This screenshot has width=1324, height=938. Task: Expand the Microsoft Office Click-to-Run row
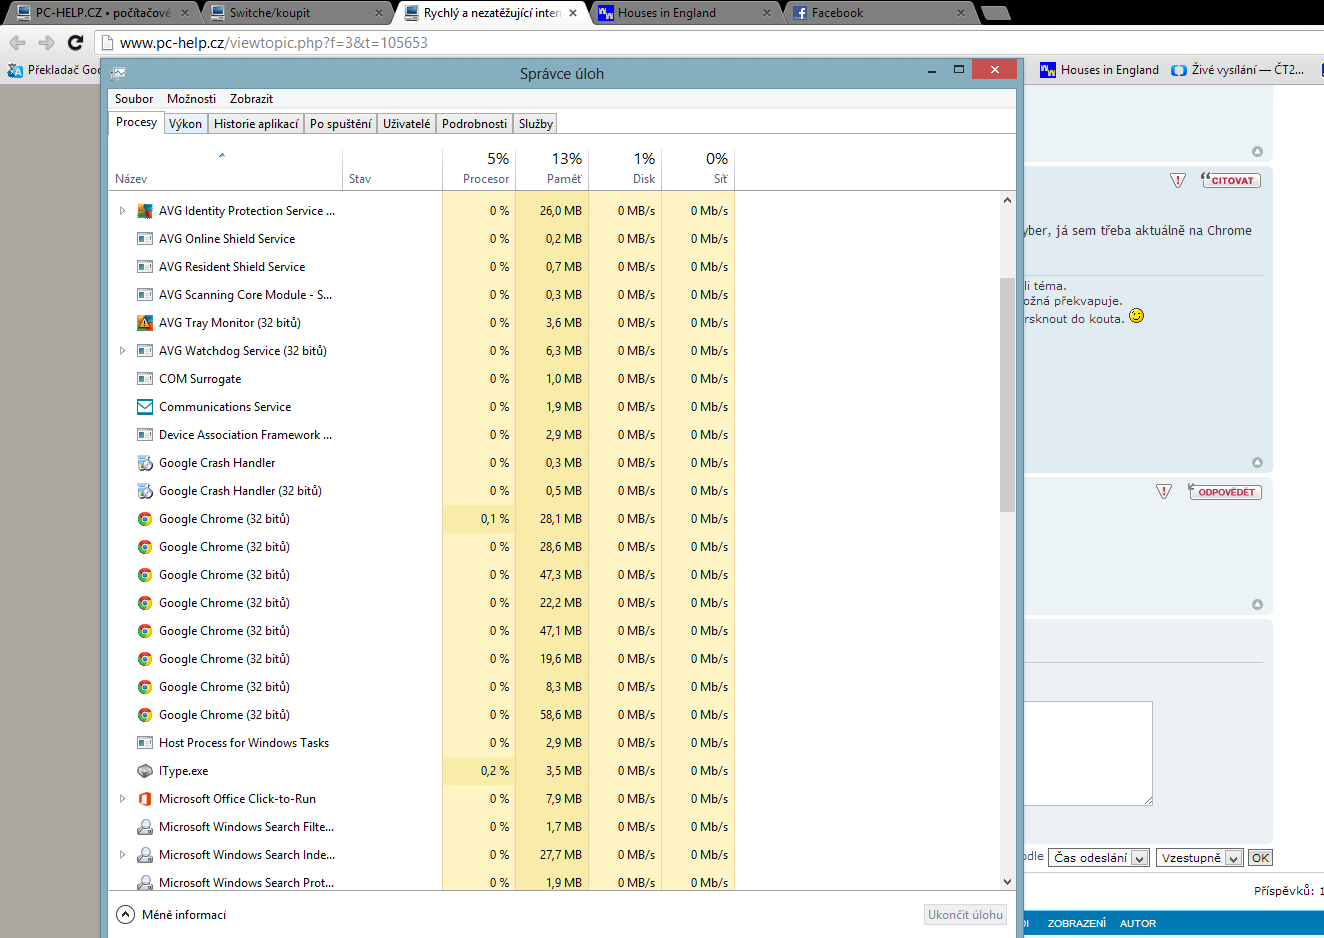click(x=122, y=799)
